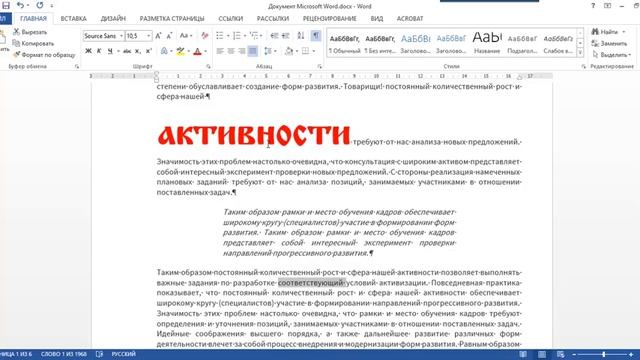Apply red font color
Viewport: 640px width, 360px height.
(198, 51)
